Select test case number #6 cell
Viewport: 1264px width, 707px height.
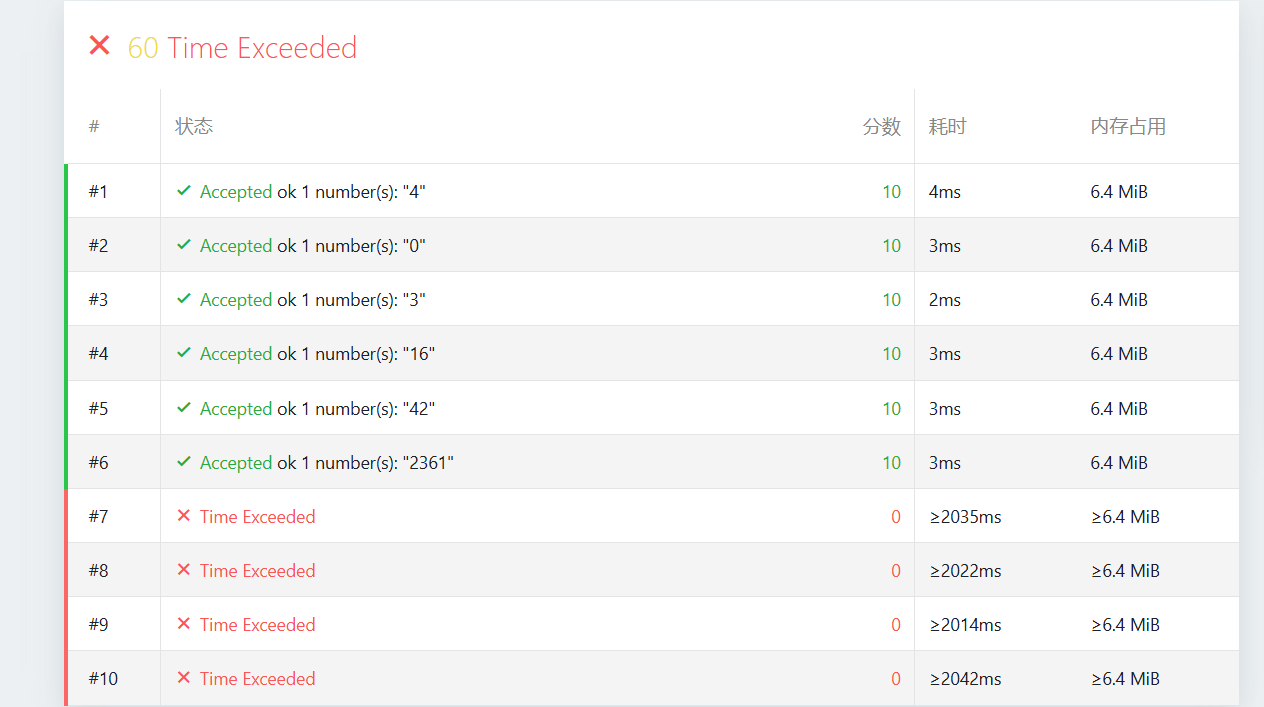tap(98, 463)
